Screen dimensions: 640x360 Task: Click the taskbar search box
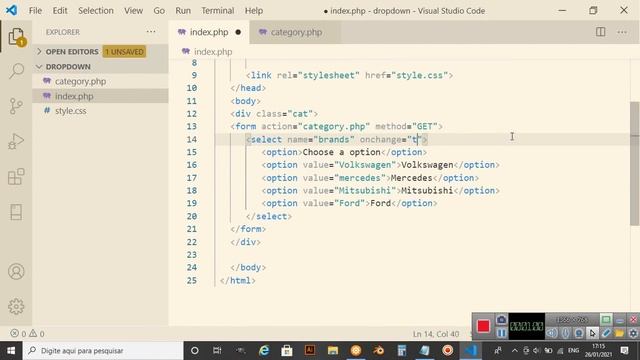point(103,351)
